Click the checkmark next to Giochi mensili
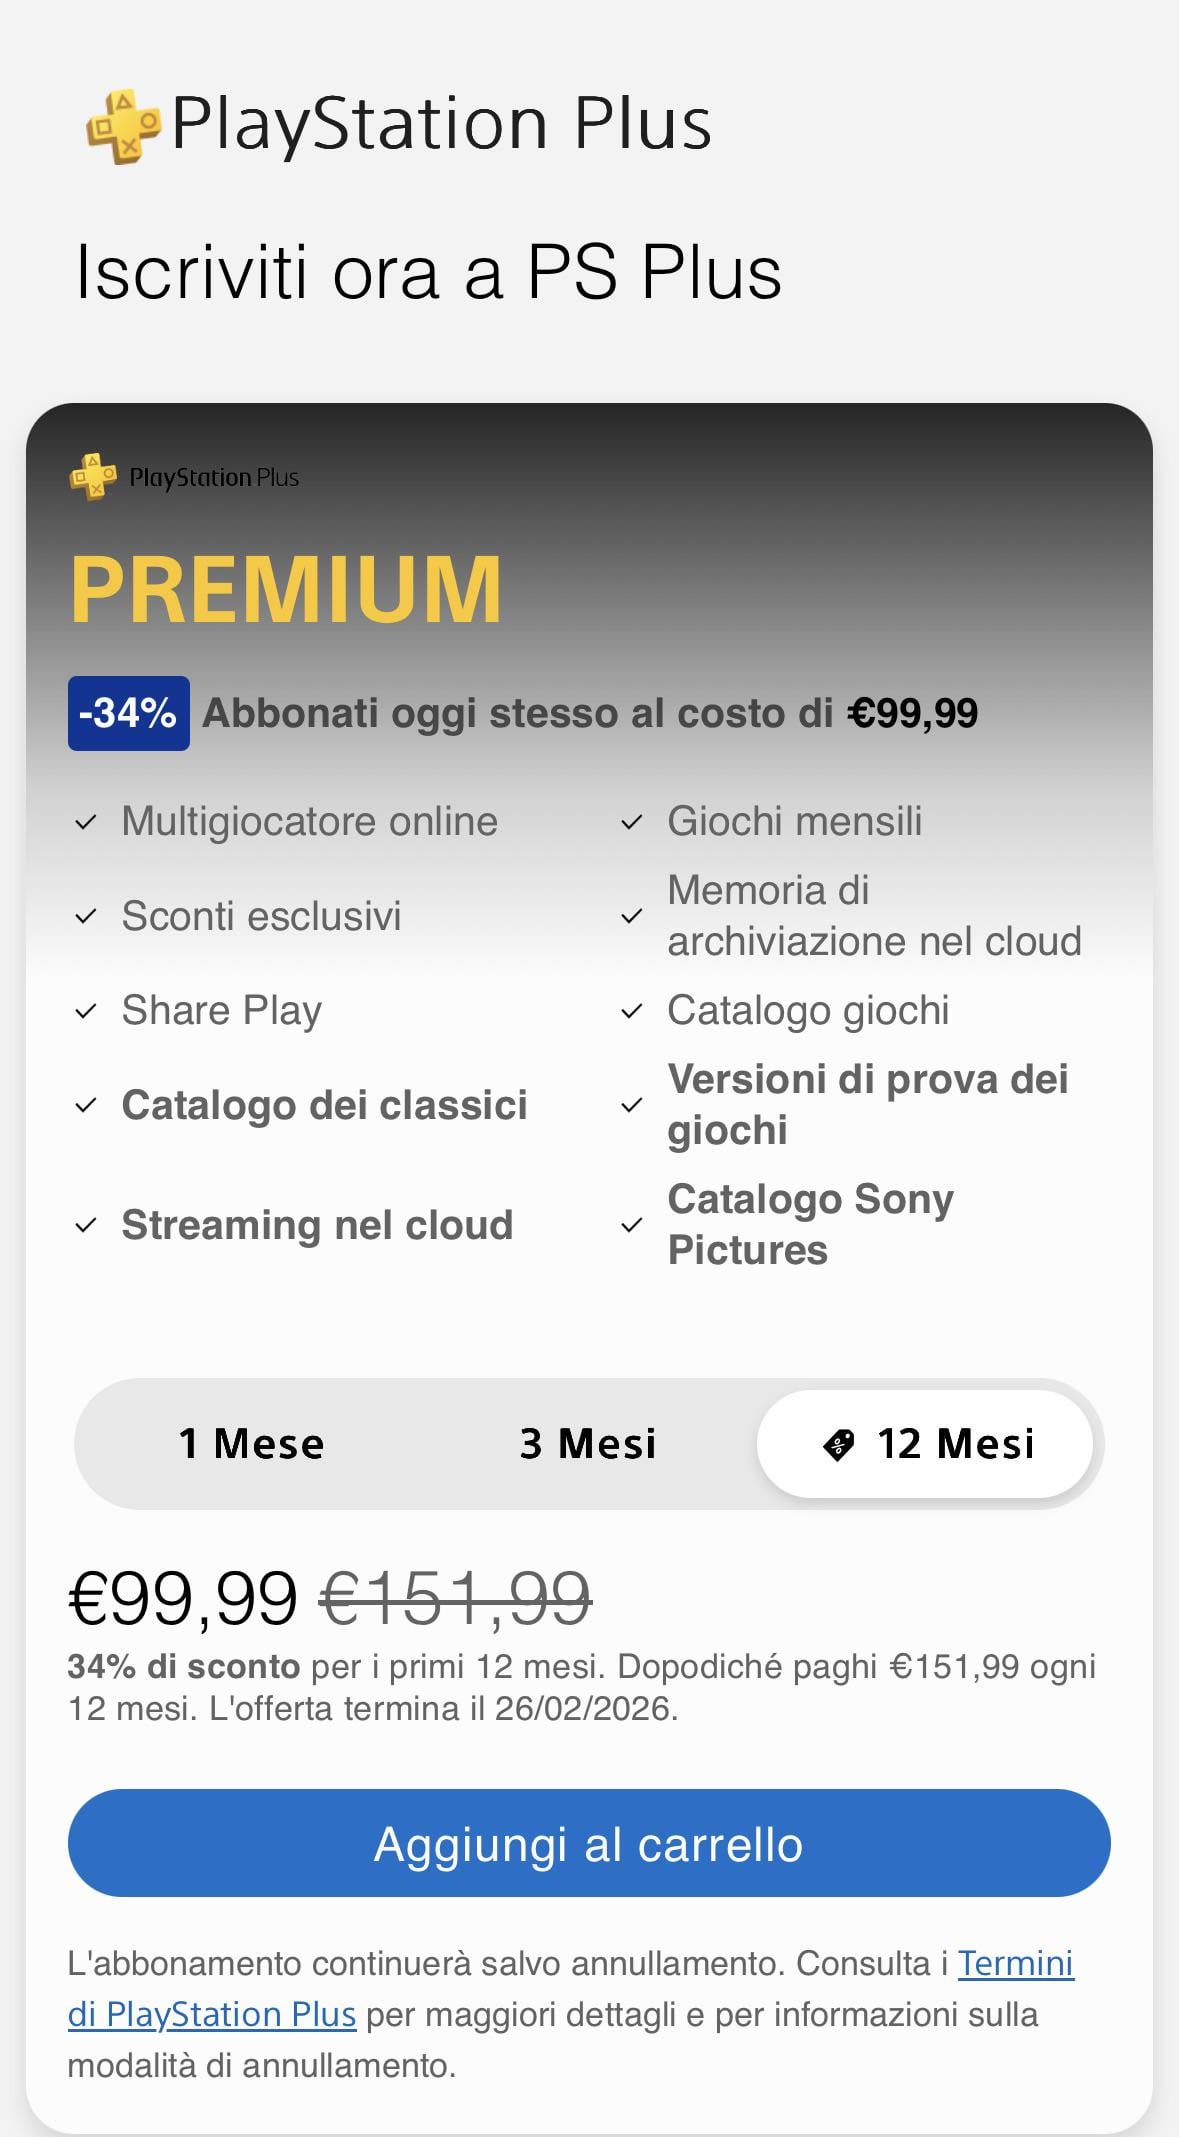 click(x=632, y=822)
